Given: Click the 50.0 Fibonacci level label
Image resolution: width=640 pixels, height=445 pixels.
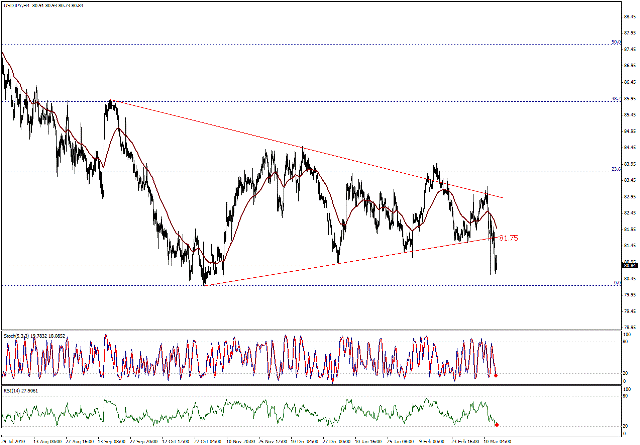Looking at the screenshot, I should click(x=614, y=42).
